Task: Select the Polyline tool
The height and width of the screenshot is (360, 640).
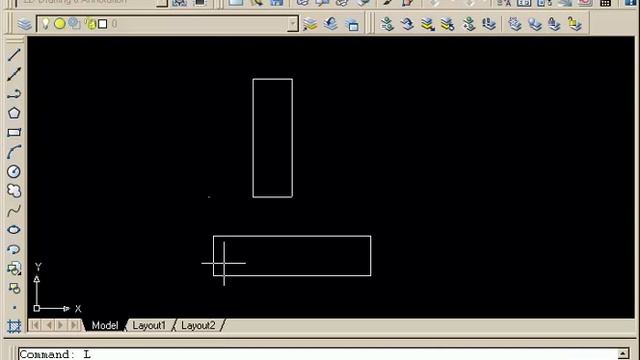Action: point(14,94)
